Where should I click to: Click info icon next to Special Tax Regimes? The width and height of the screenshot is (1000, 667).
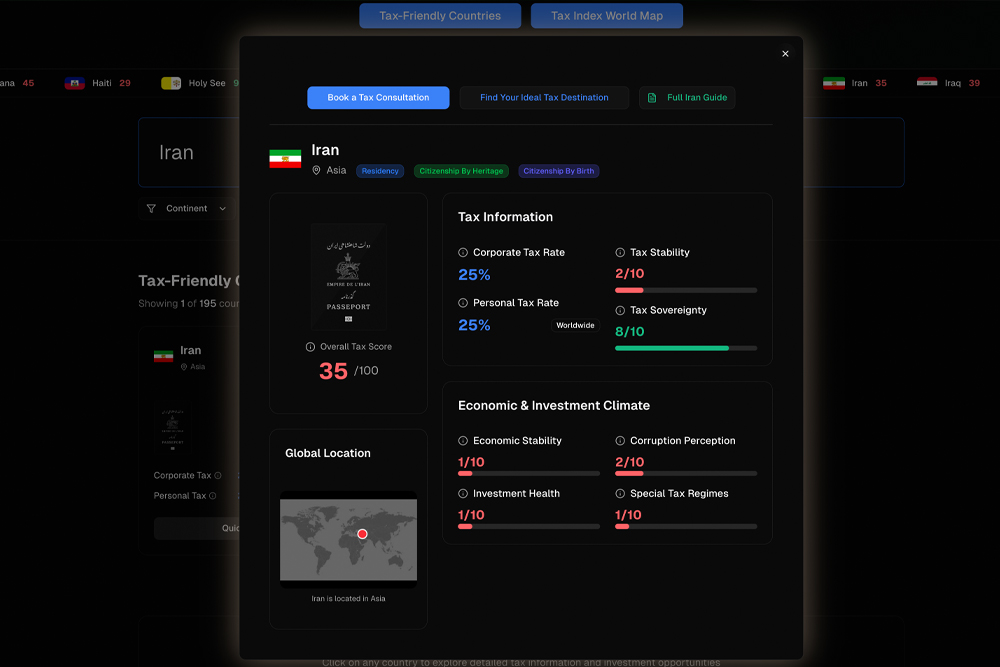tap(620, 494)
